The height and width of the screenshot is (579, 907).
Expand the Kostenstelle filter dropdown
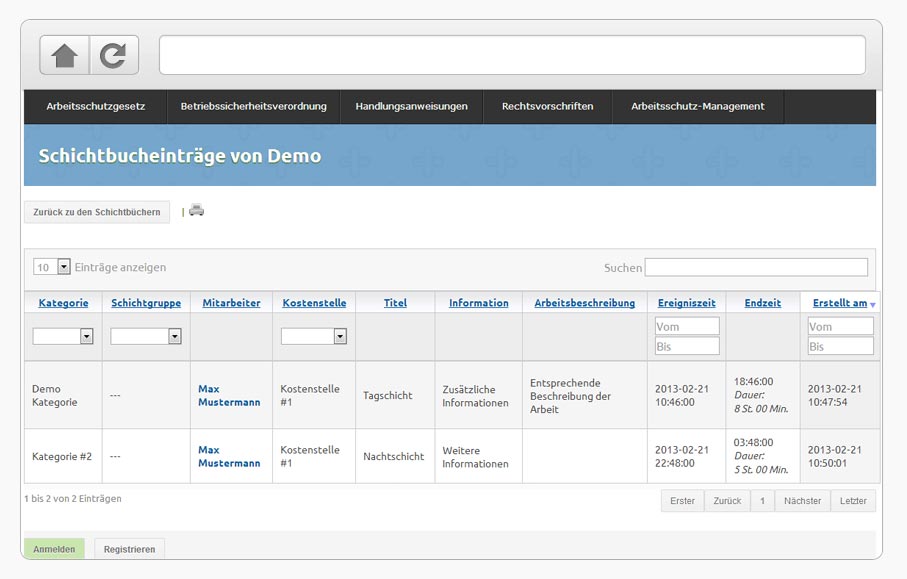(314, 336)
